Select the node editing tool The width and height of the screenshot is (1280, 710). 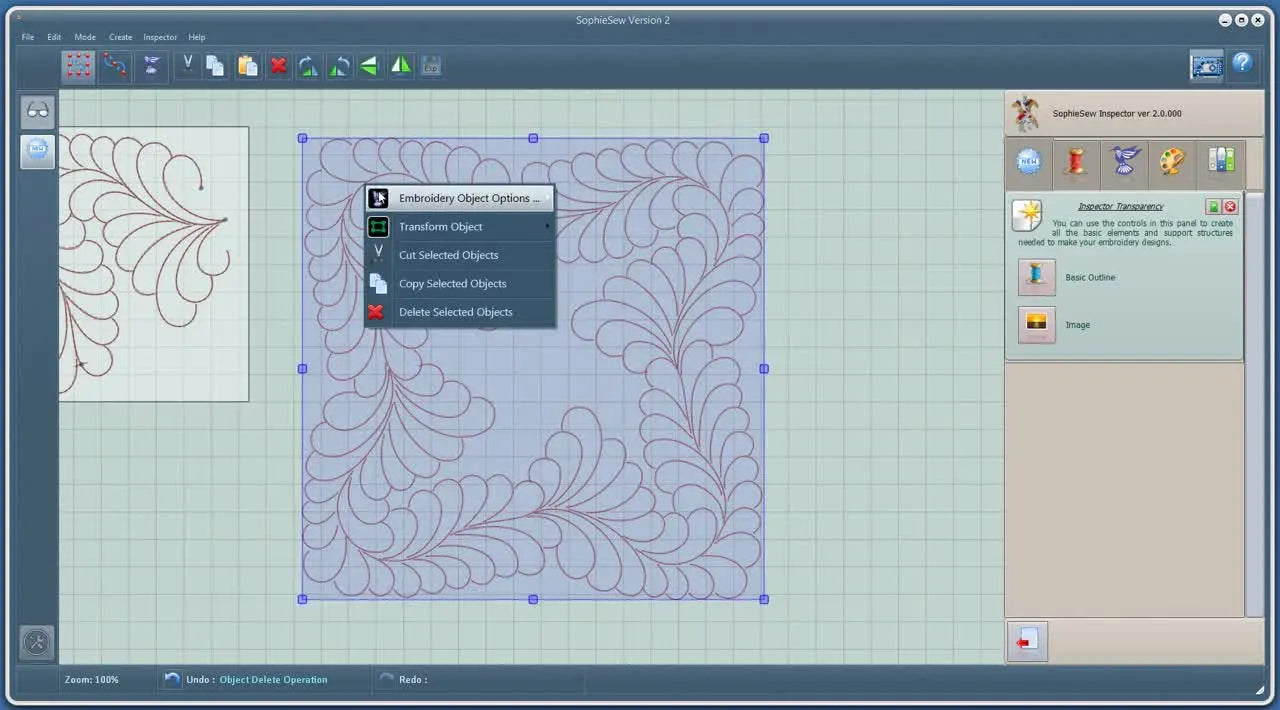[114, 65]
